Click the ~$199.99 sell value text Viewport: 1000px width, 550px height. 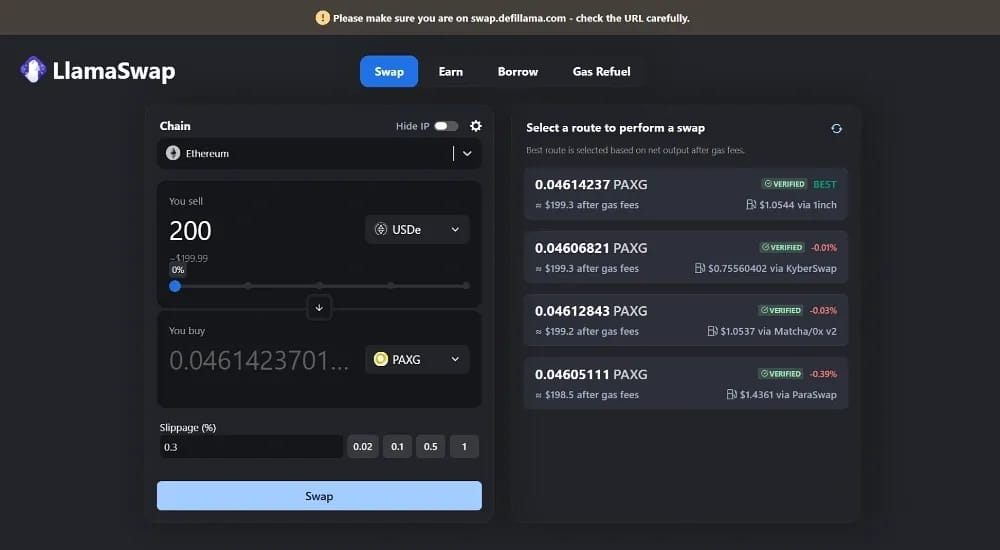point(189,258)
